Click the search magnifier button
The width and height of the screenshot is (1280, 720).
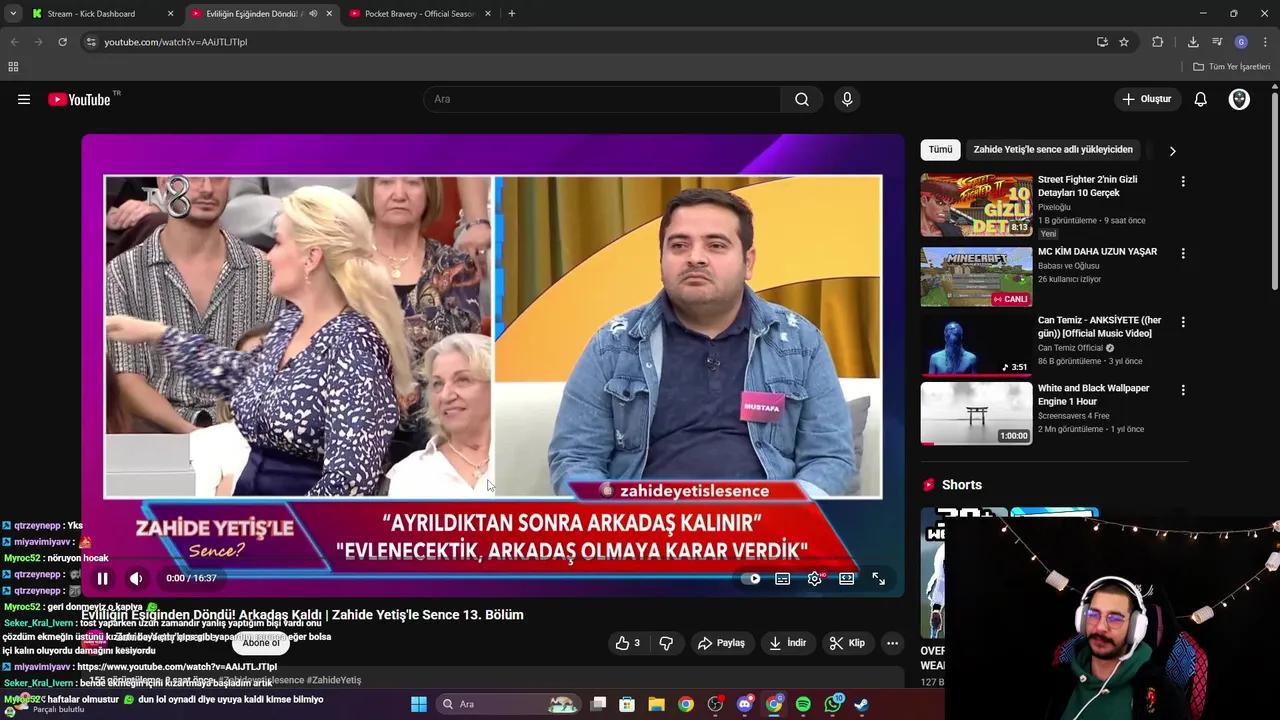802,99
